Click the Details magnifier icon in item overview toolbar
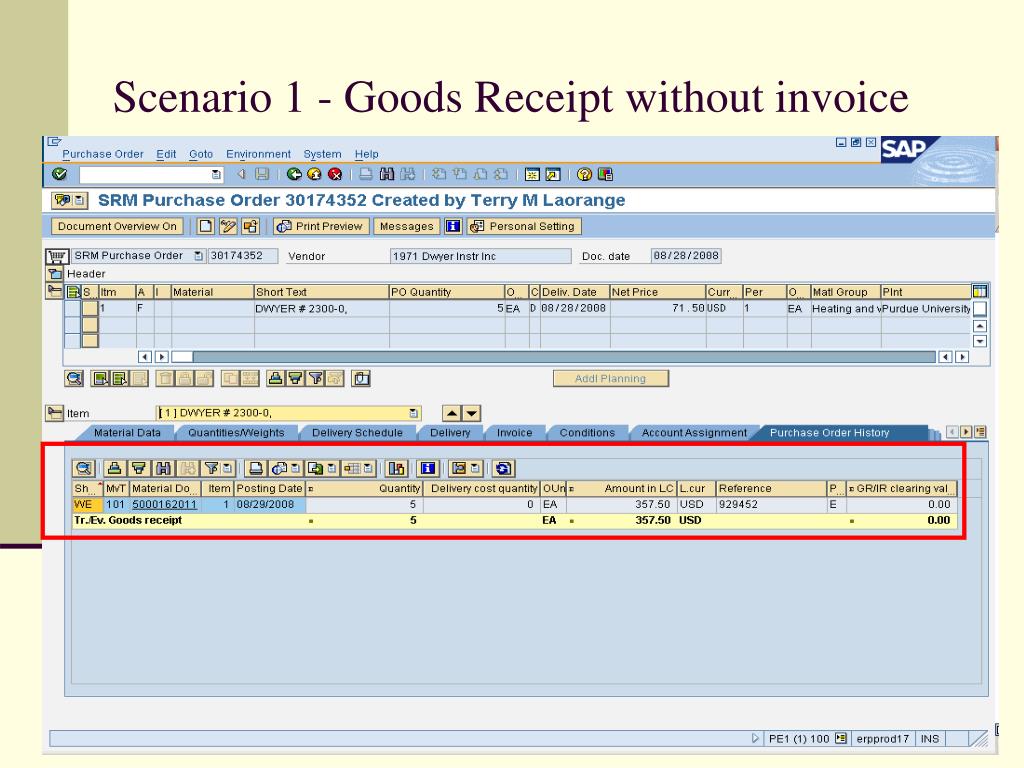 coord(74,378)
